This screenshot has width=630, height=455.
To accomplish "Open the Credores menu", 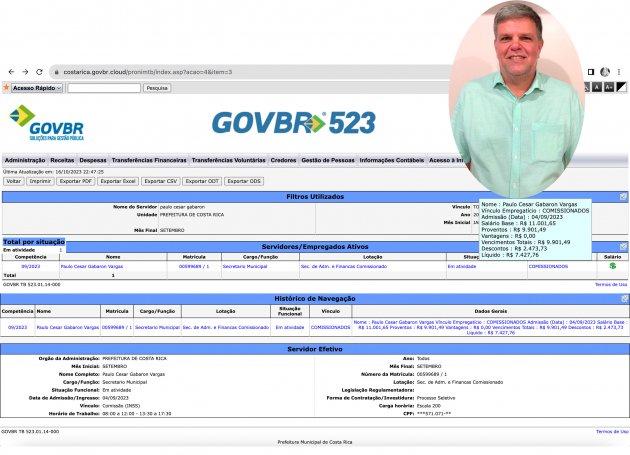I will click(x=283, y=160).
